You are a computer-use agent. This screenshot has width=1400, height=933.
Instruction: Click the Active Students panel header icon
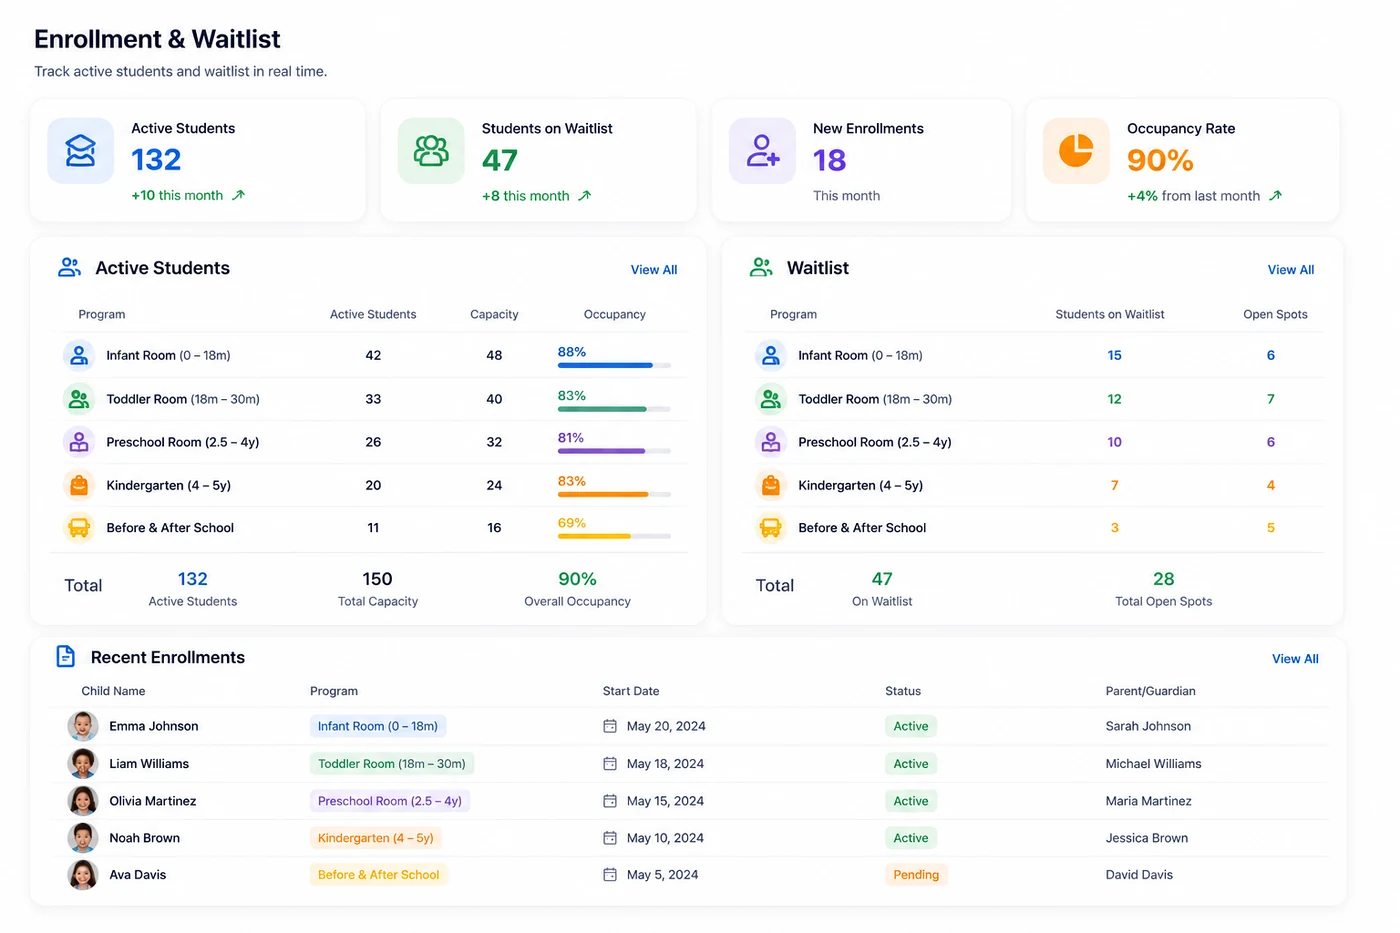pos(69,267)
